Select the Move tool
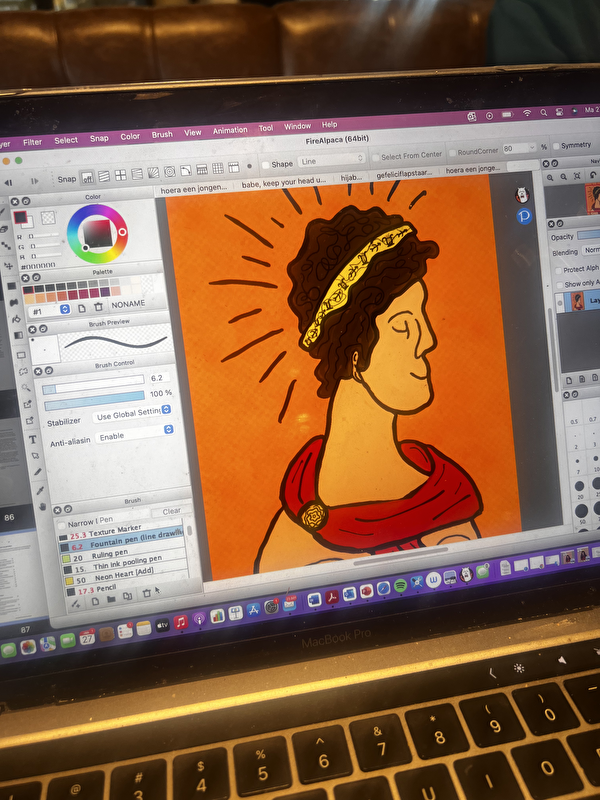The image size is (600, 800). click(9, 265)
